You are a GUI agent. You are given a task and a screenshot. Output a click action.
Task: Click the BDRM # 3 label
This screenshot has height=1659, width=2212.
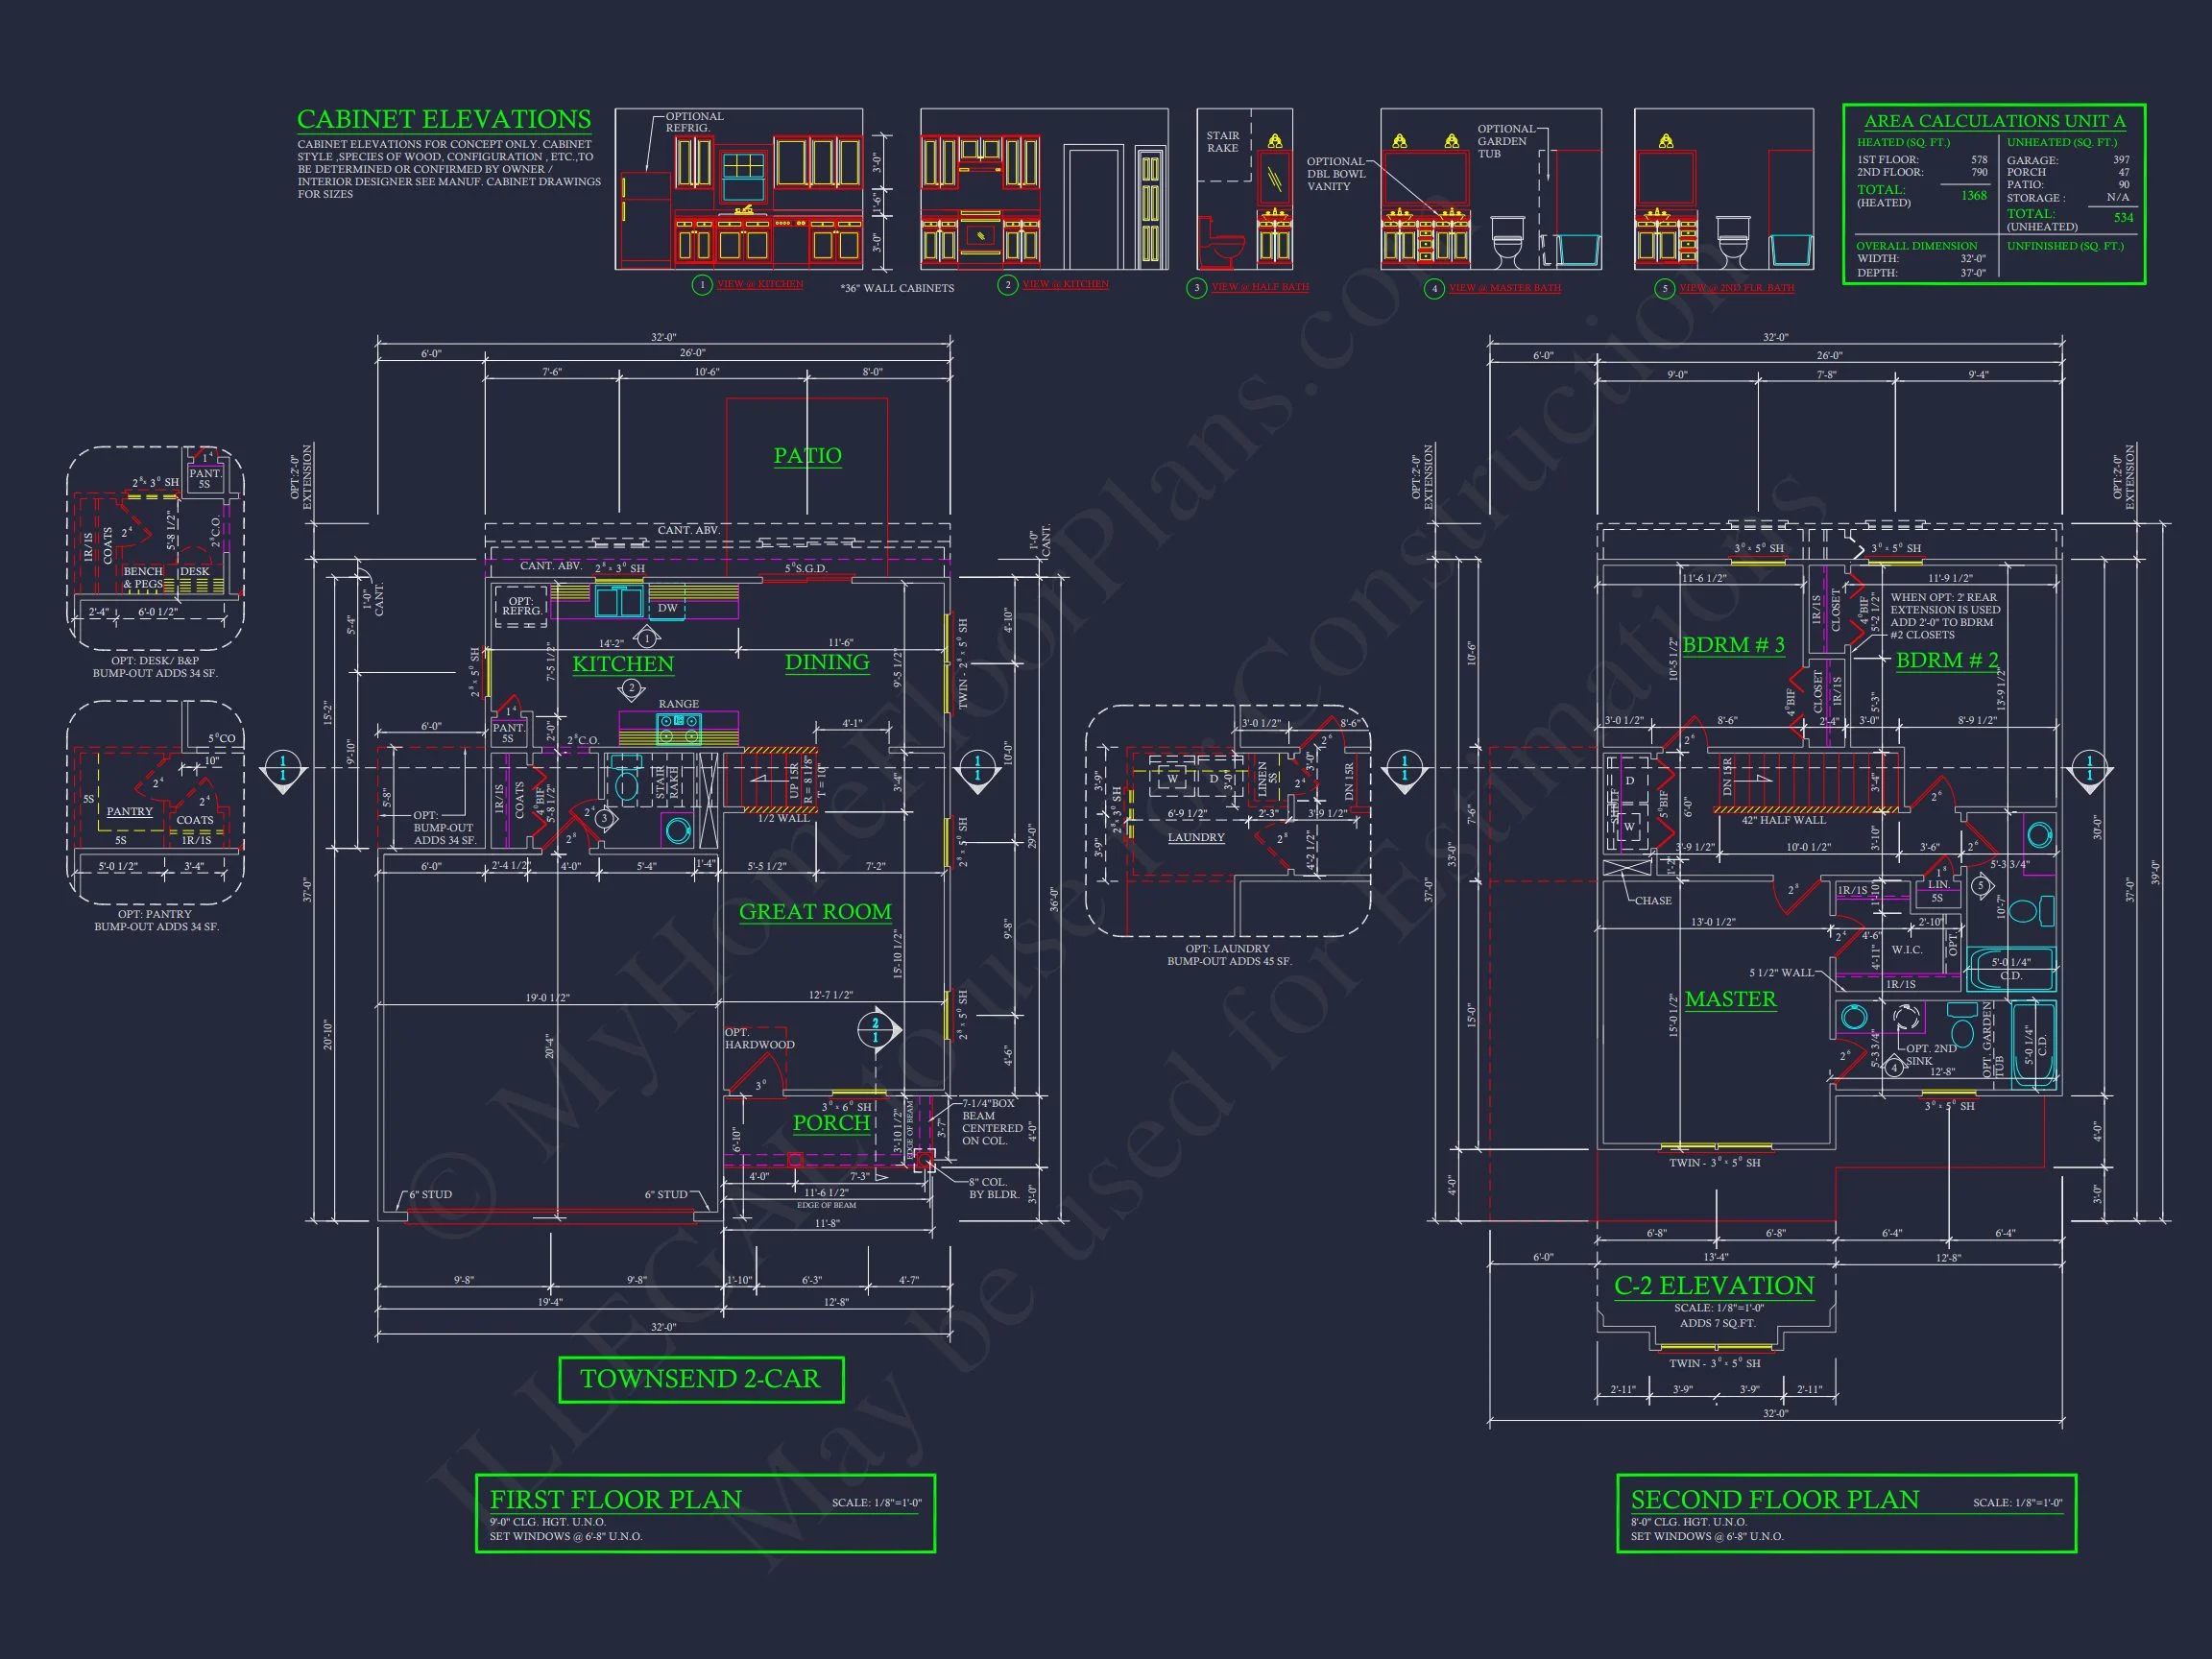(x=1733, y=645)
